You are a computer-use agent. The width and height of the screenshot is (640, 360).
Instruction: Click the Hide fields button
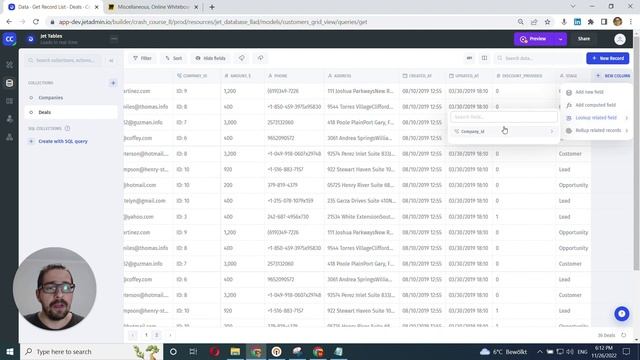211,58
